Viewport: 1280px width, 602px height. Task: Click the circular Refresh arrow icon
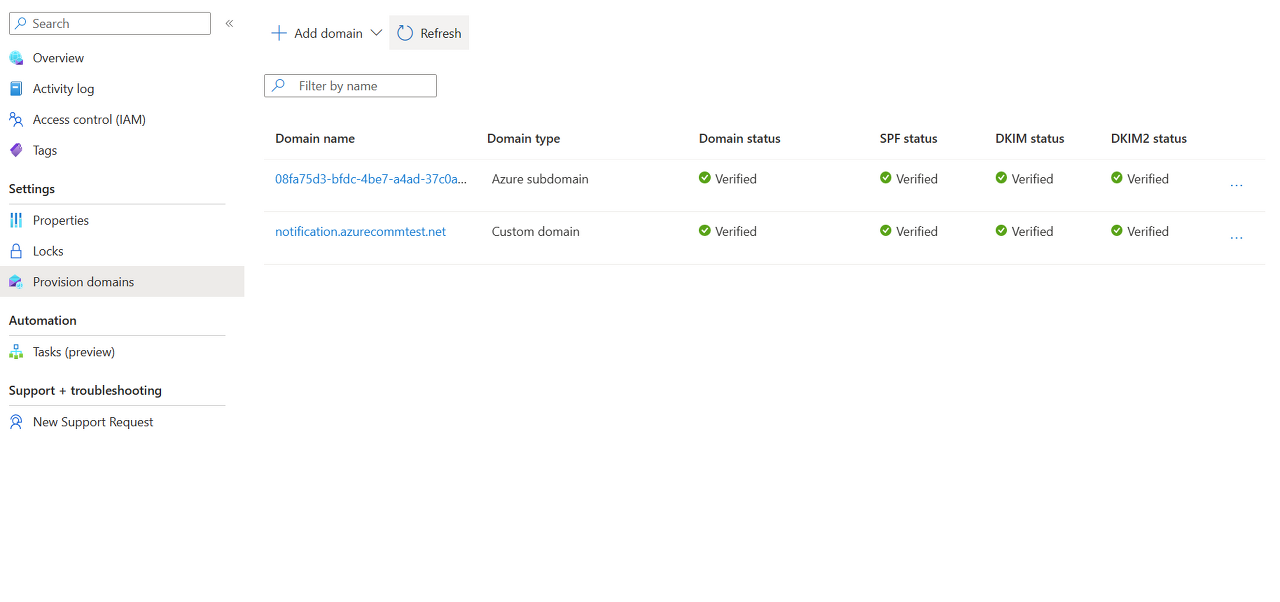(405, 33)
